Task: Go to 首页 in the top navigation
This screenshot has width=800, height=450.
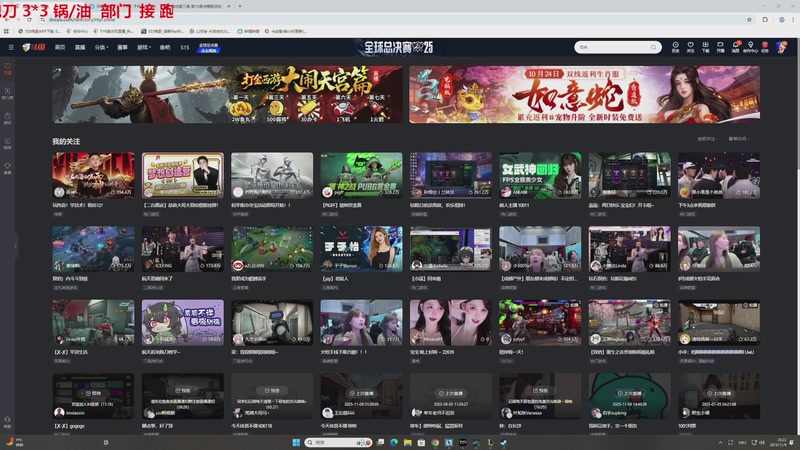Action: click(x=60, y=47)
